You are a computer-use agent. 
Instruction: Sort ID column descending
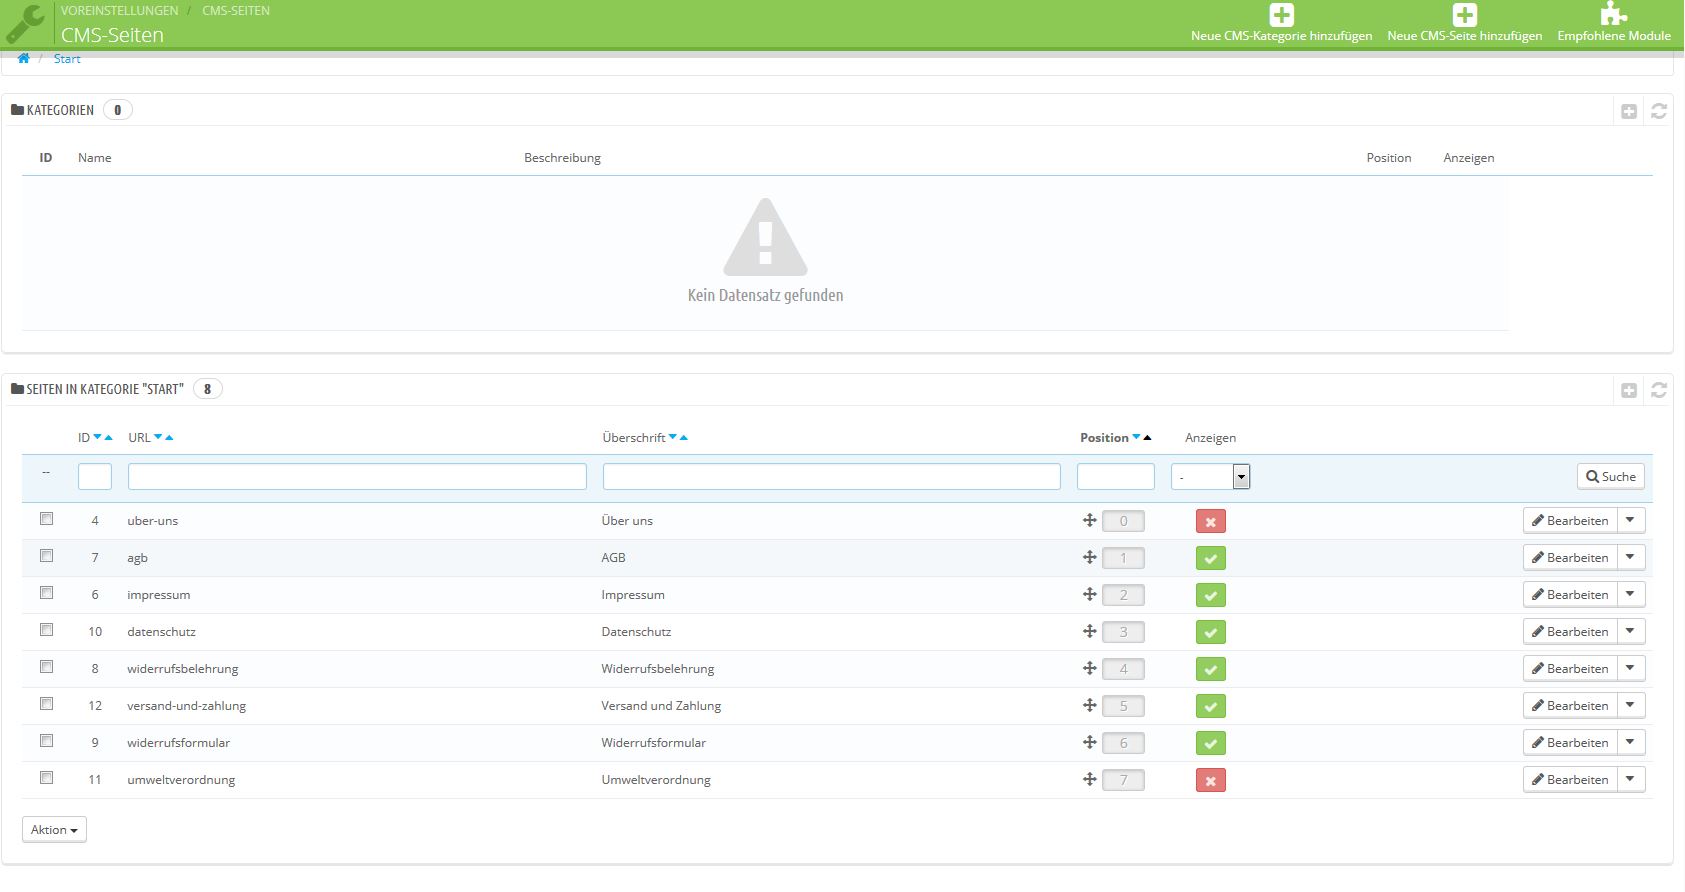[97, 437]
